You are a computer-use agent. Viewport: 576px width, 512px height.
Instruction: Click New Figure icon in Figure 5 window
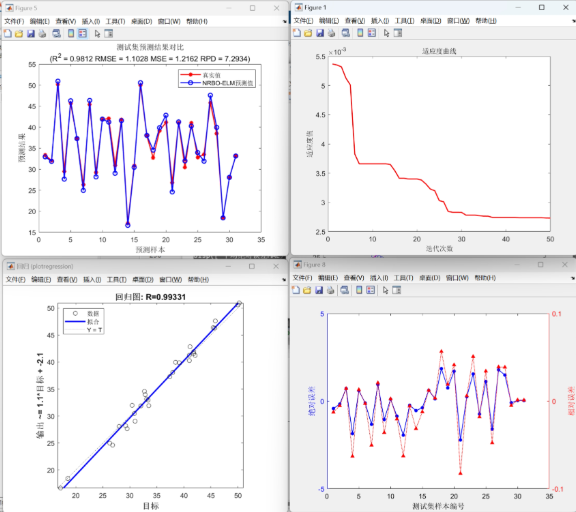click(8, 34)
